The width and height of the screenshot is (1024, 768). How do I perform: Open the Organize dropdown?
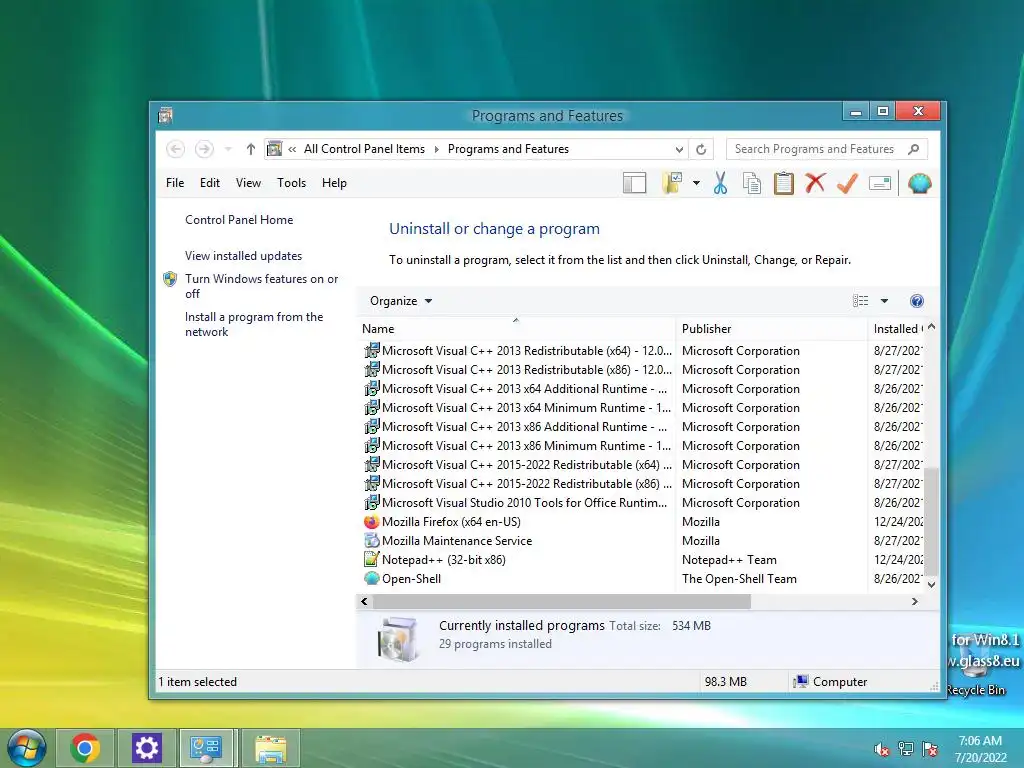coord(401,301)
